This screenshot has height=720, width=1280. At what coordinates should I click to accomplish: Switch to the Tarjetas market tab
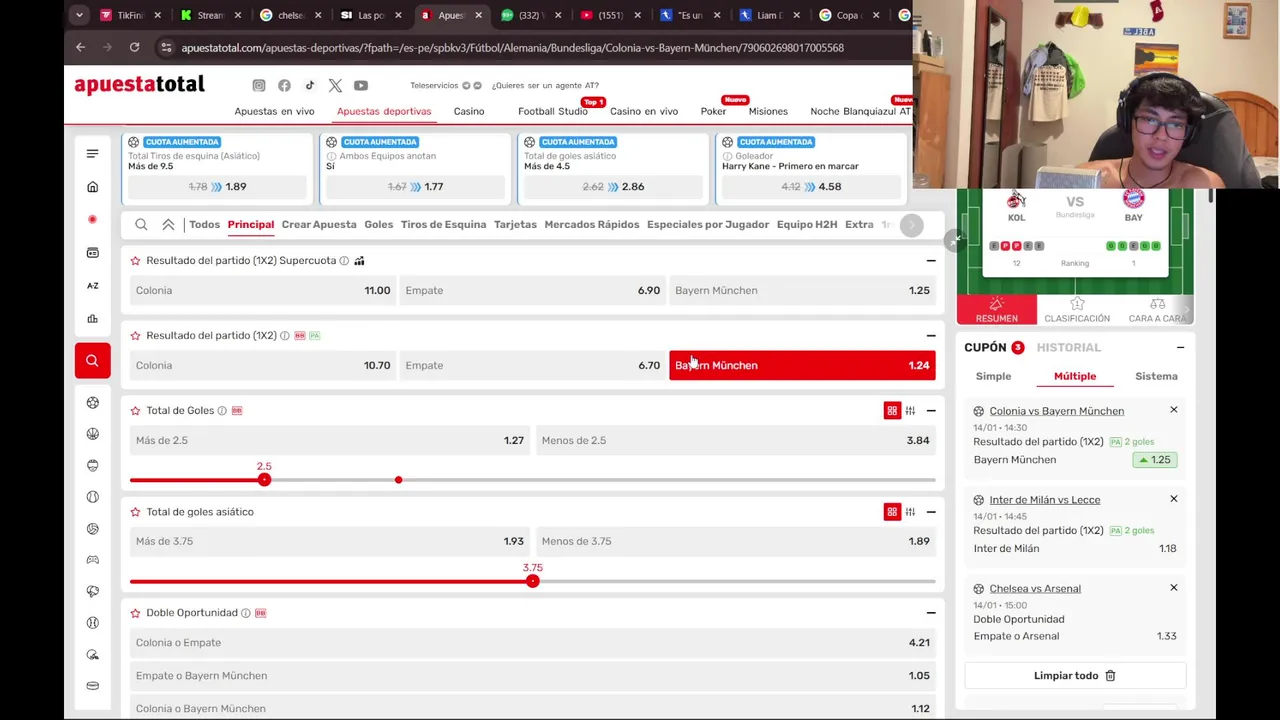pyautogui.click(x=515, y=224)
